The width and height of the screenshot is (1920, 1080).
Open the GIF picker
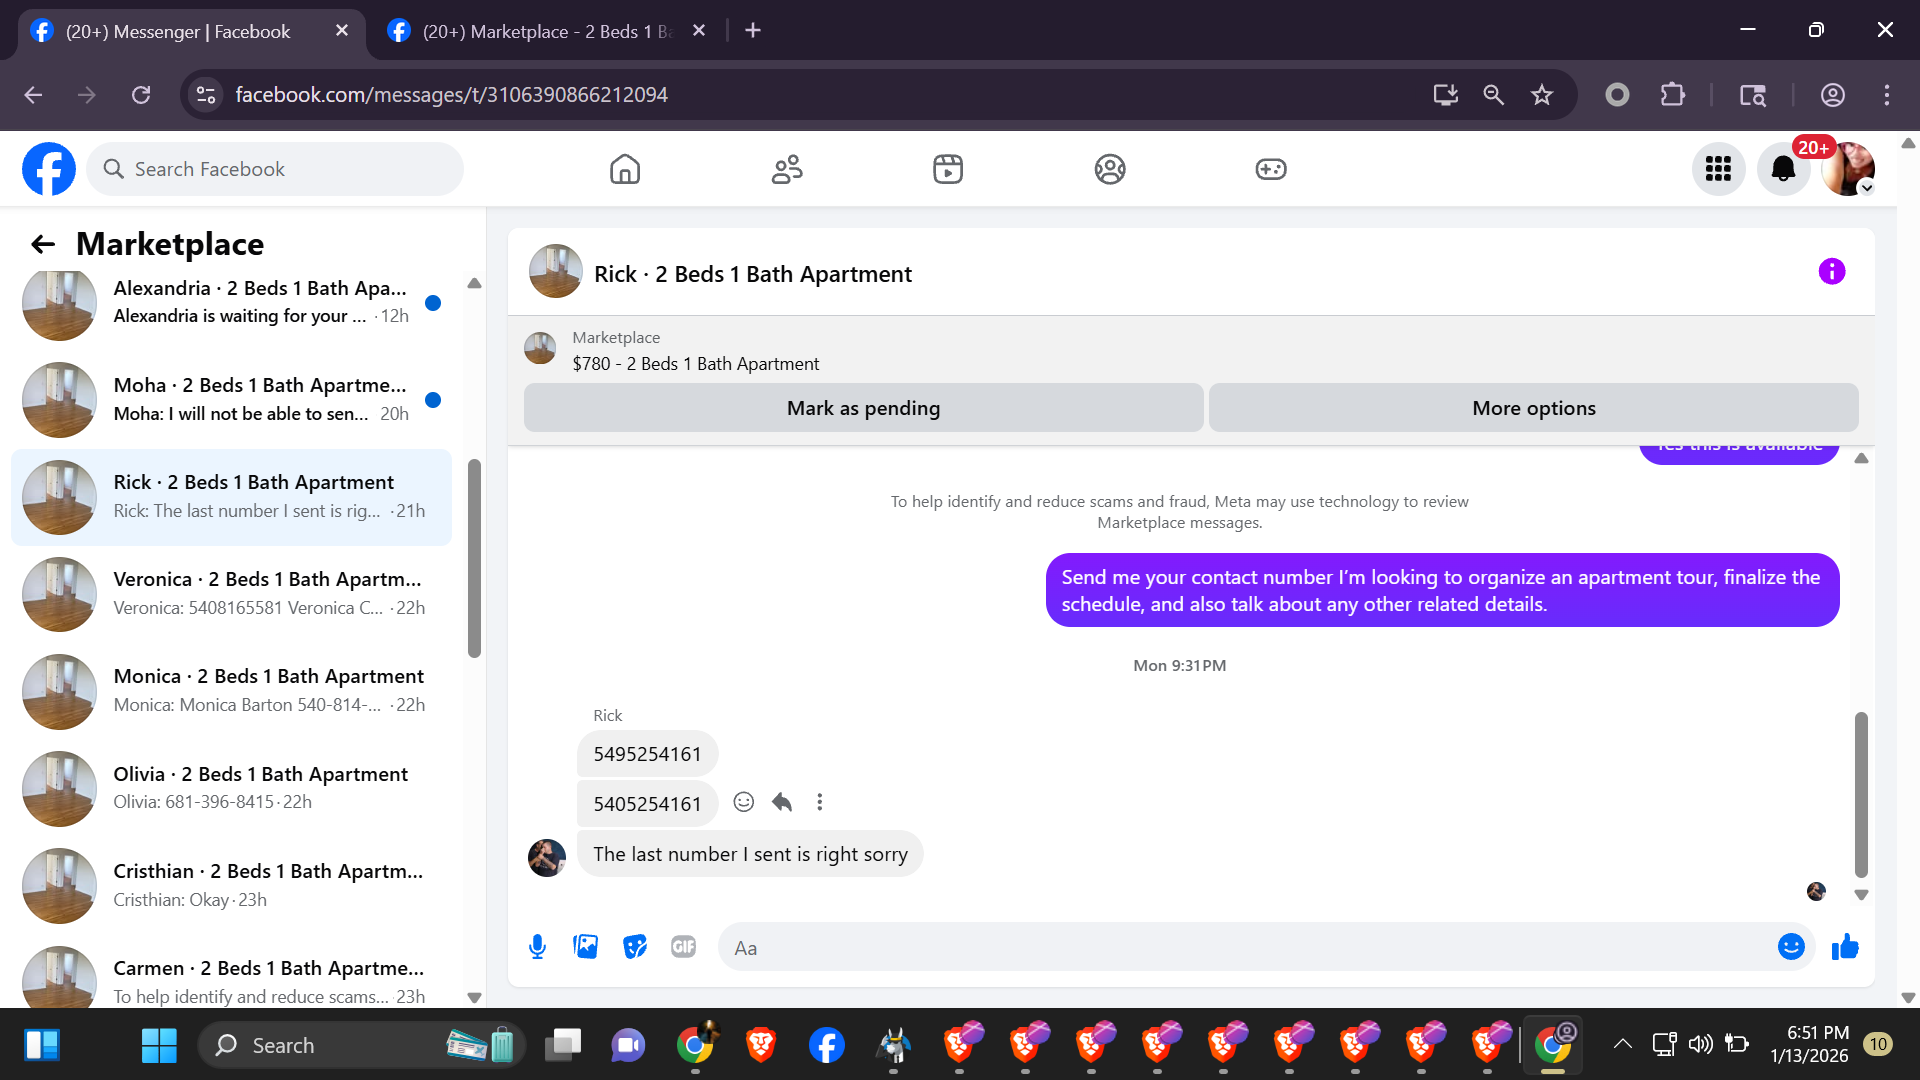(x=683, y=947)
